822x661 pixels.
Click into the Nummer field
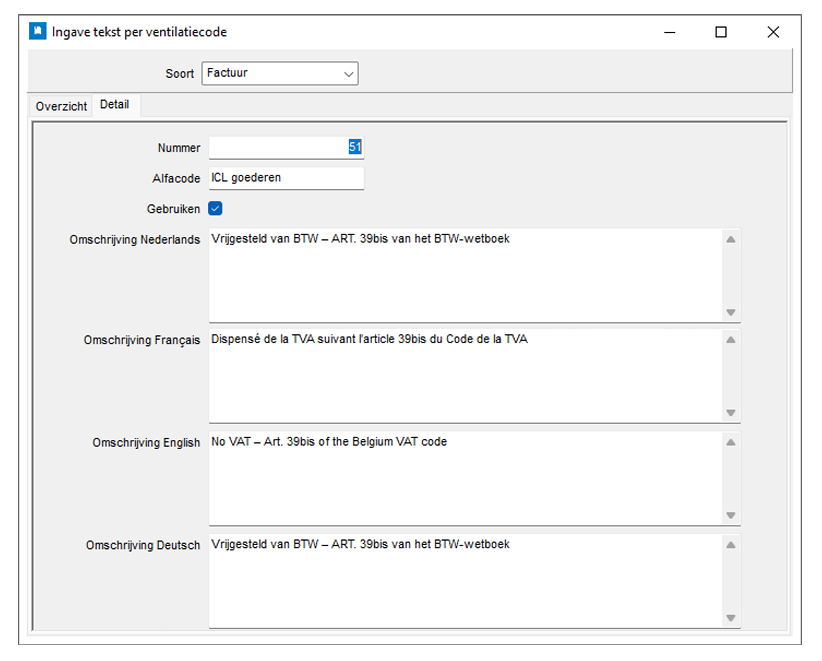[x=286, y=147]
